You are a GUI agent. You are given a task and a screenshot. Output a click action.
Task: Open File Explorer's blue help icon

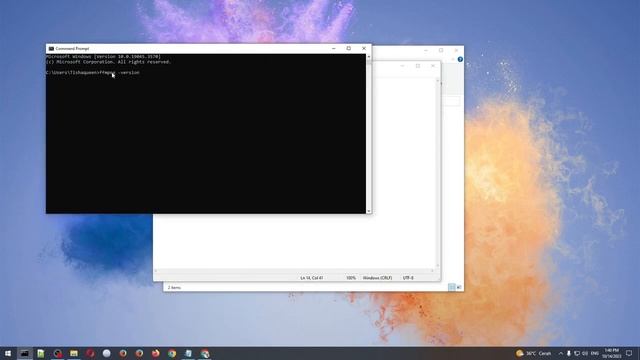pyautogui.click(x=460, y=60)
